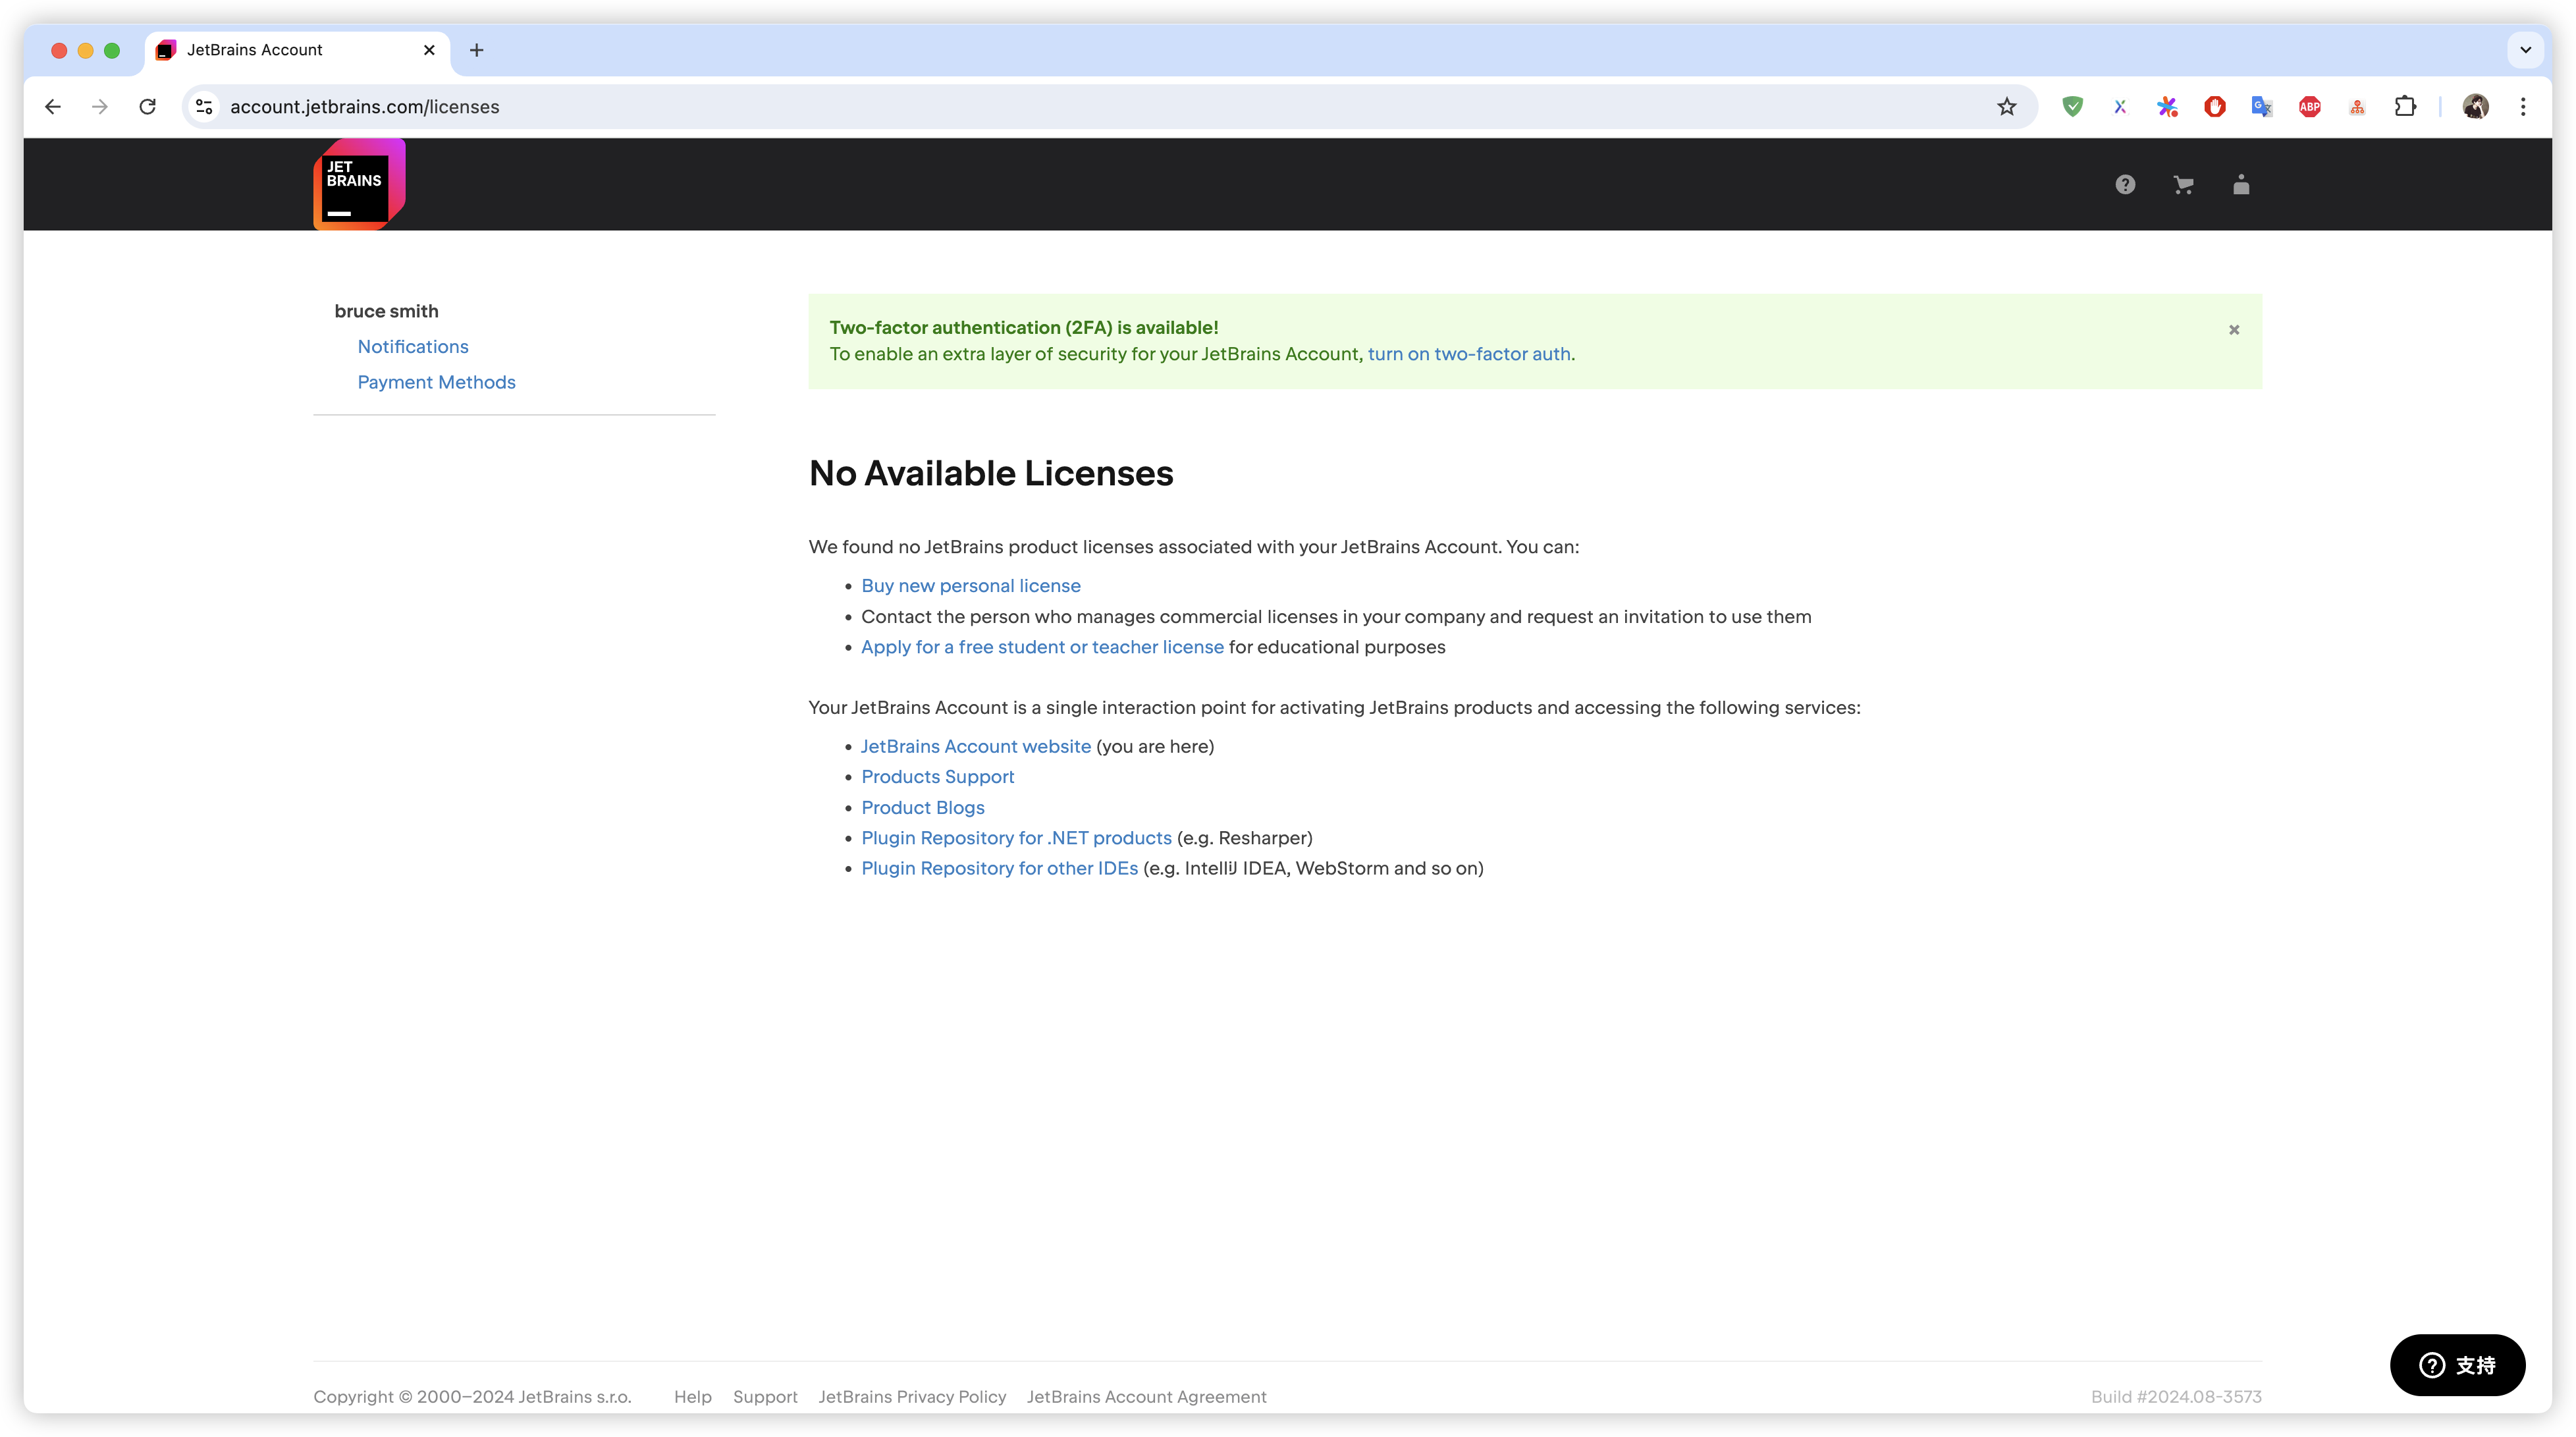
Task: Click the JetBrains logo in header
Action: point(358,185)
